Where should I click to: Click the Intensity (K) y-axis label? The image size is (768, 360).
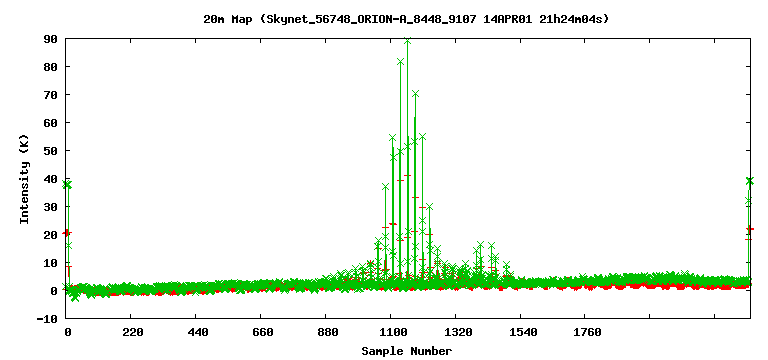pos(24,179)
